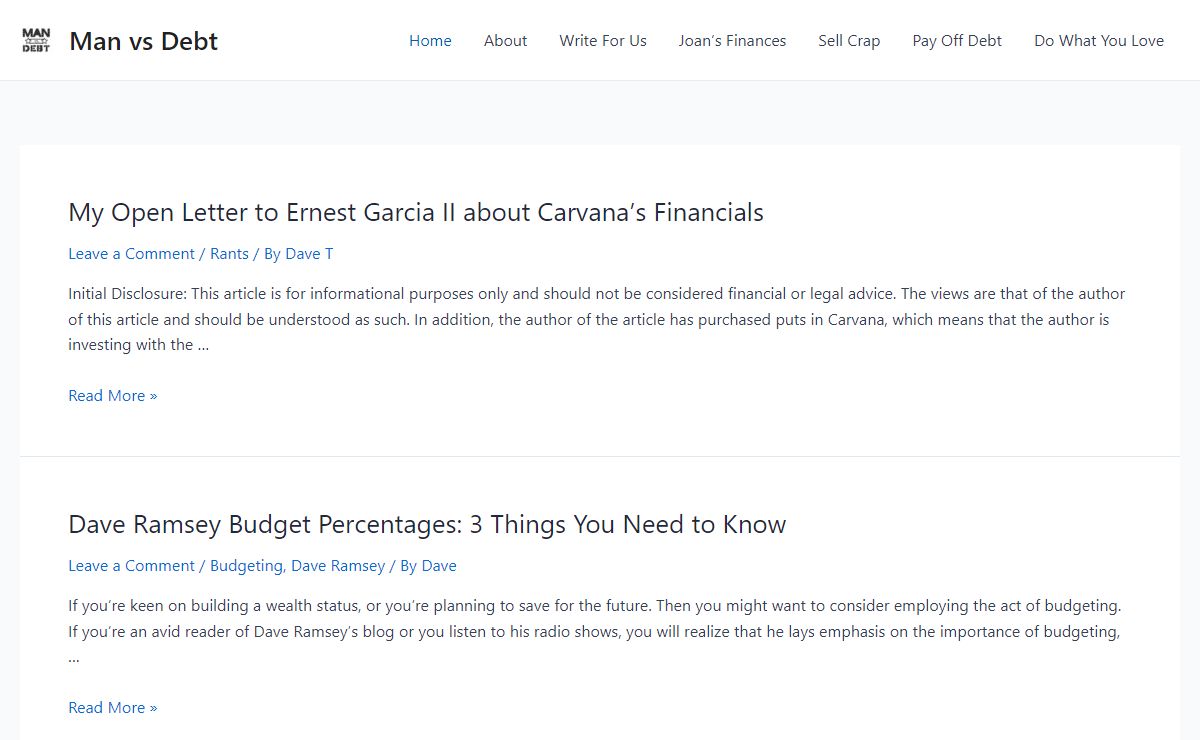Viewport: 1200px width, 740px height.
Task: Leave a Comment on Budget Percentages post
Action: pos(131,566)
